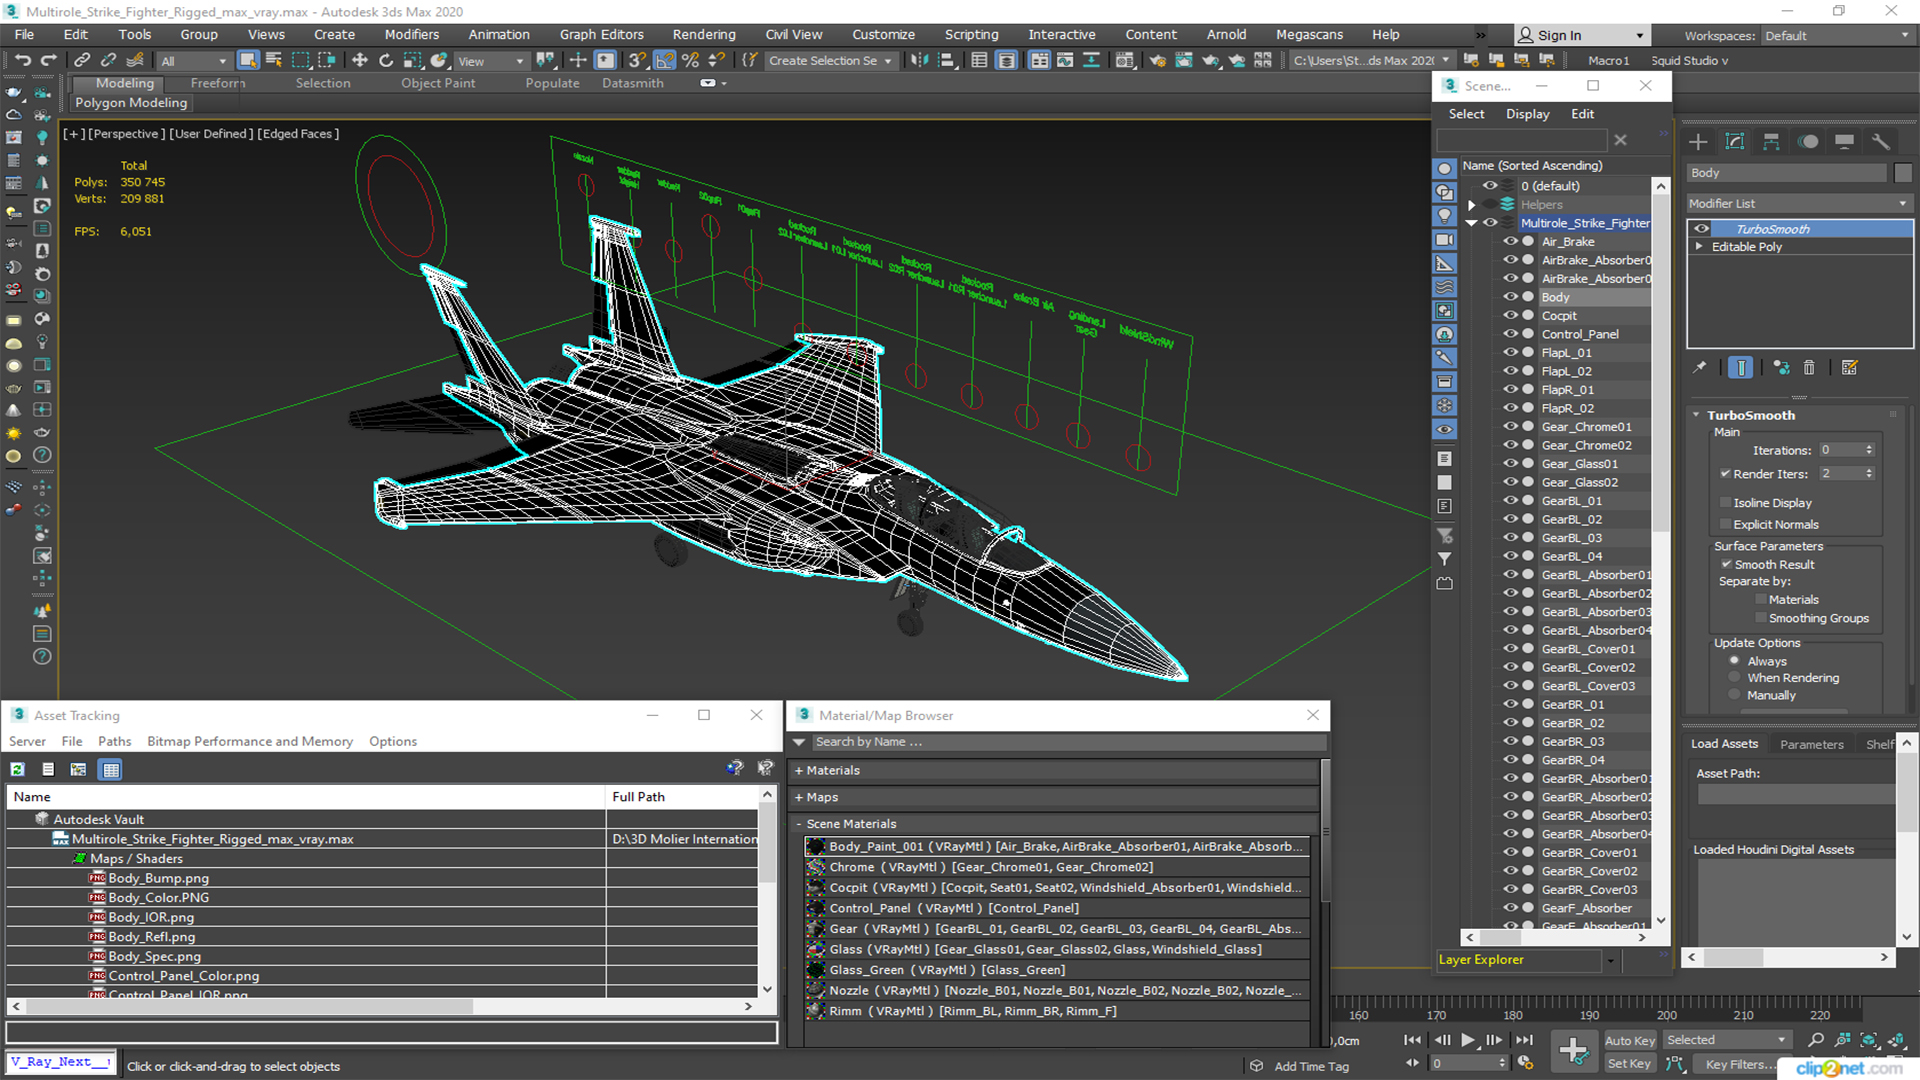Toggle the Angle Snap button
Screen dimensions: 1920x1080
pyautogui.click(x=664, y=61)
